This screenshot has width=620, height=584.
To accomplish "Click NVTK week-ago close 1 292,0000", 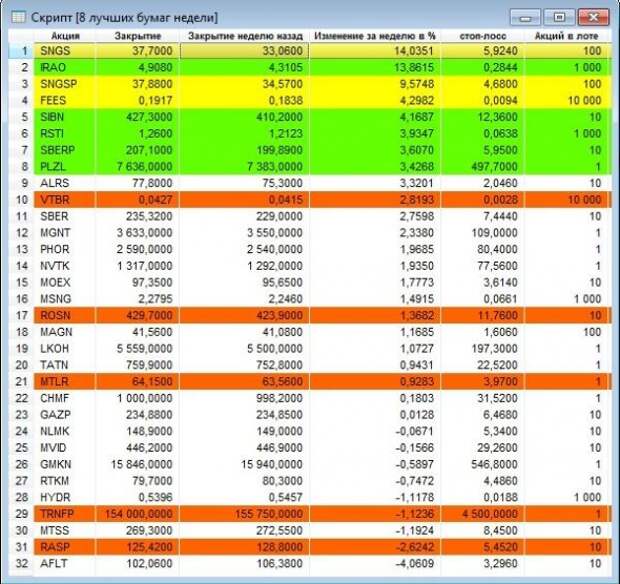I will (x=275, y=266).
